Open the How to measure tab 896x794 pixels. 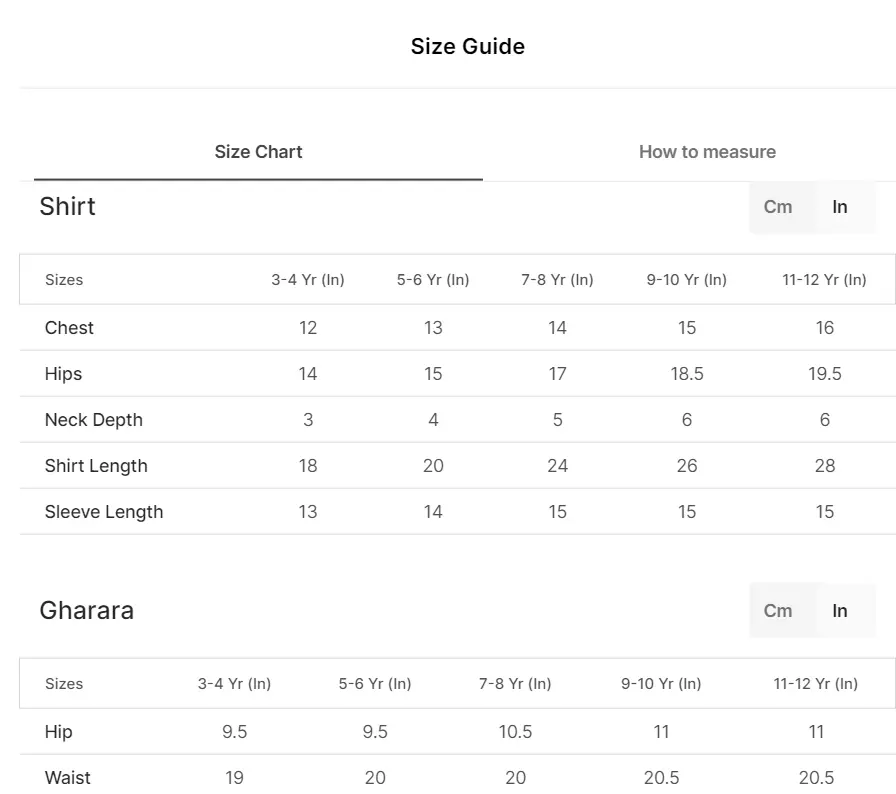707,152
